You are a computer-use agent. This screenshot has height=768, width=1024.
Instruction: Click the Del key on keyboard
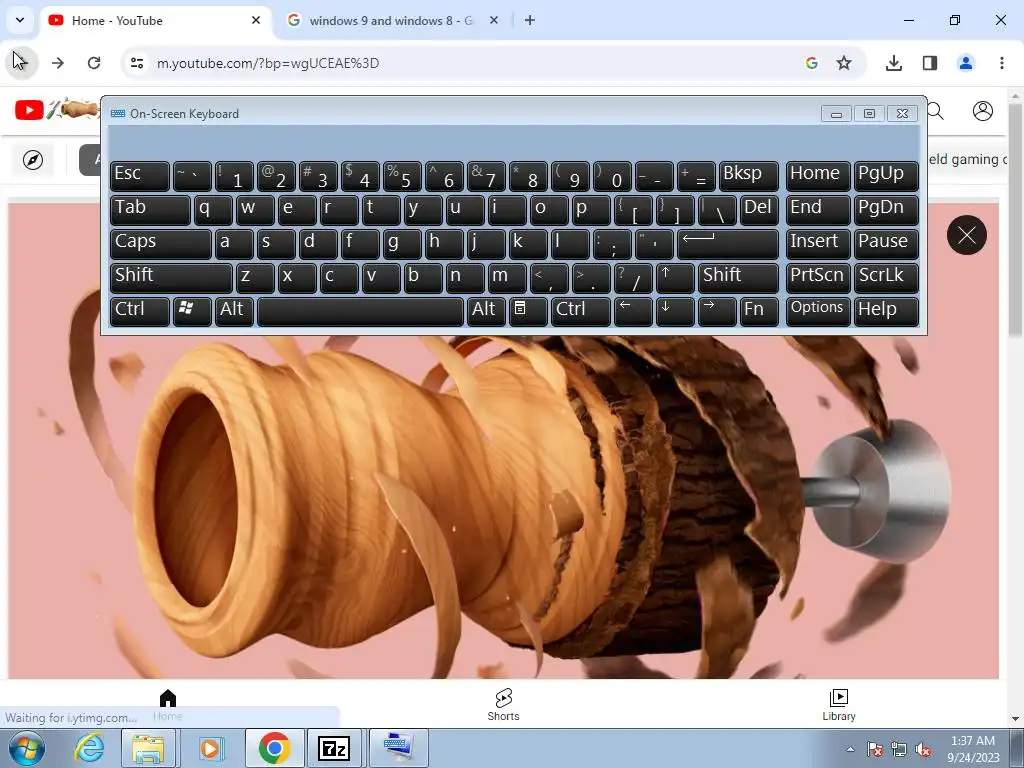click(x=760, y=210)
